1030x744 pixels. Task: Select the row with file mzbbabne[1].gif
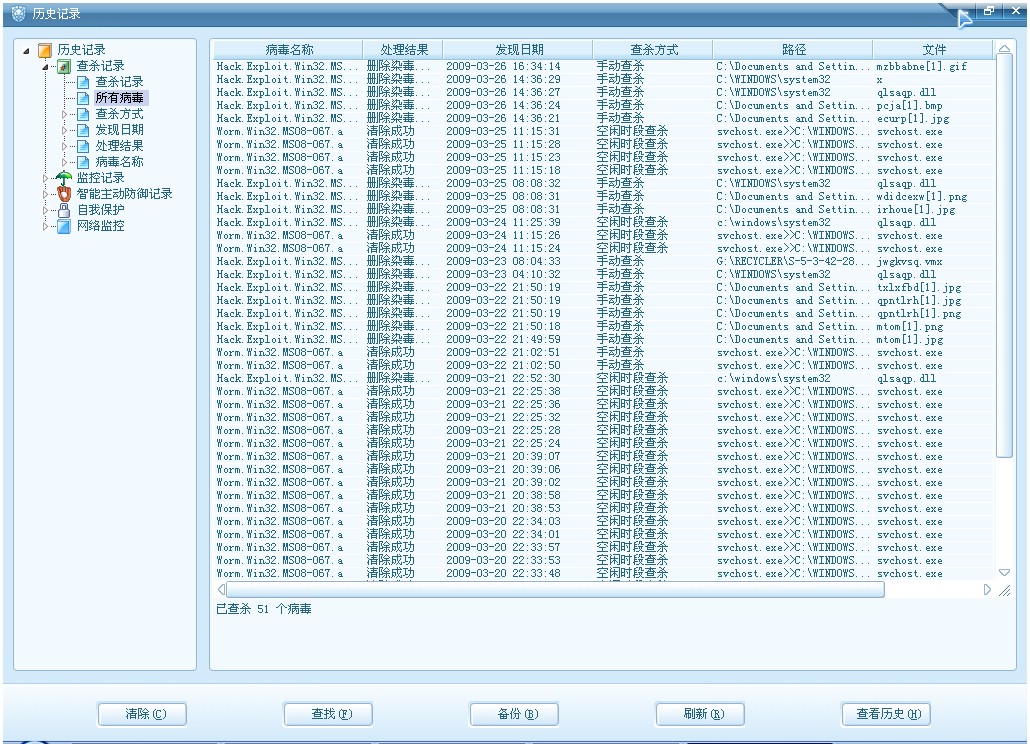tap(604, 66)
